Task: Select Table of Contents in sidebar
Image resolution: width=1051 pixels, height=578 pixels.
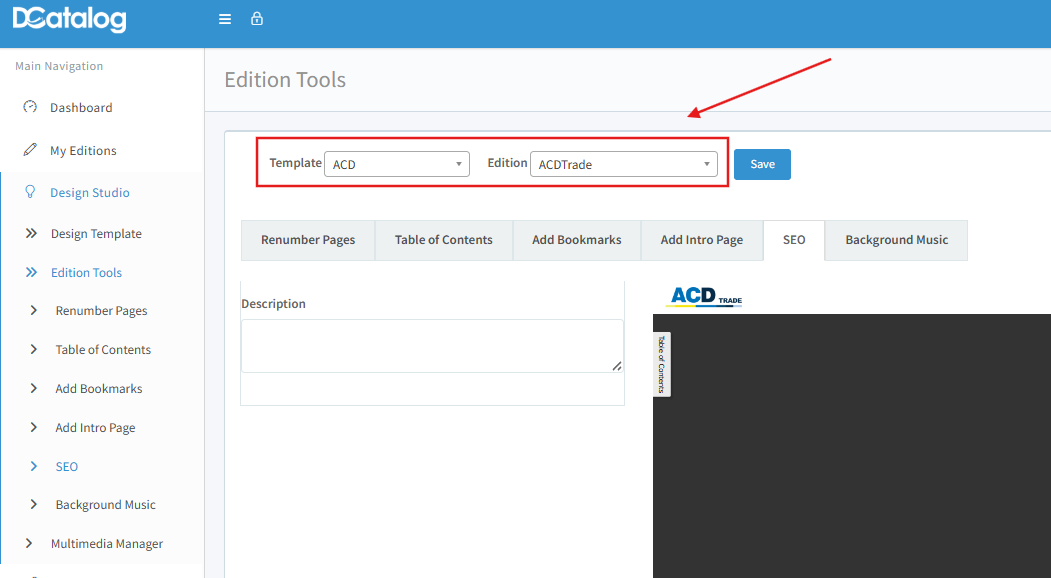Action: [x=103, y=350]
